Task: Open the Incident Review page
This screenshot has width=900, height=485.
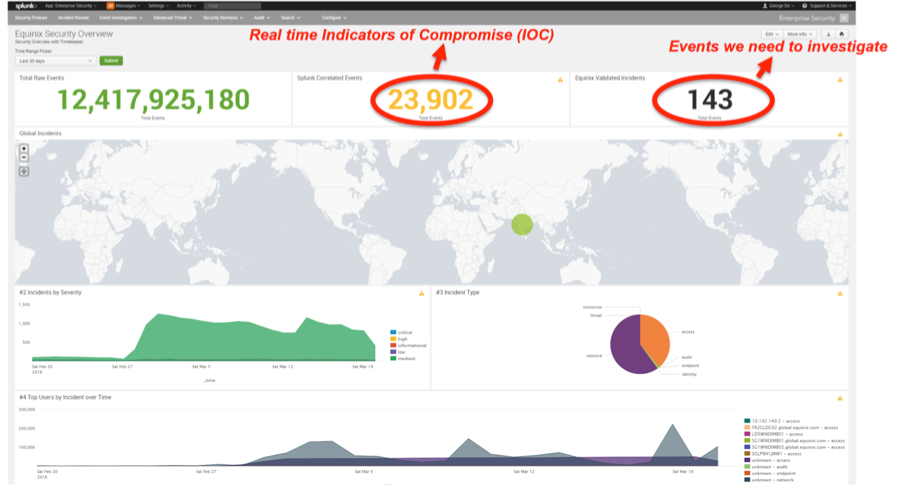Action: click(73, 18)
